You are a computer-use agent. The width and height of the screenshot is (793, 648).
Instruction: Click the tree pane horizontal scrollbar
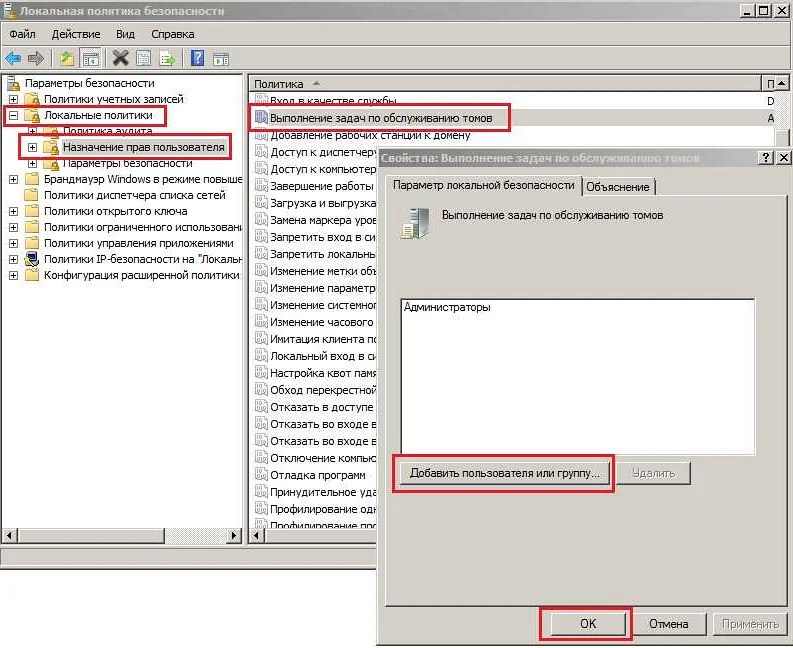120,537
